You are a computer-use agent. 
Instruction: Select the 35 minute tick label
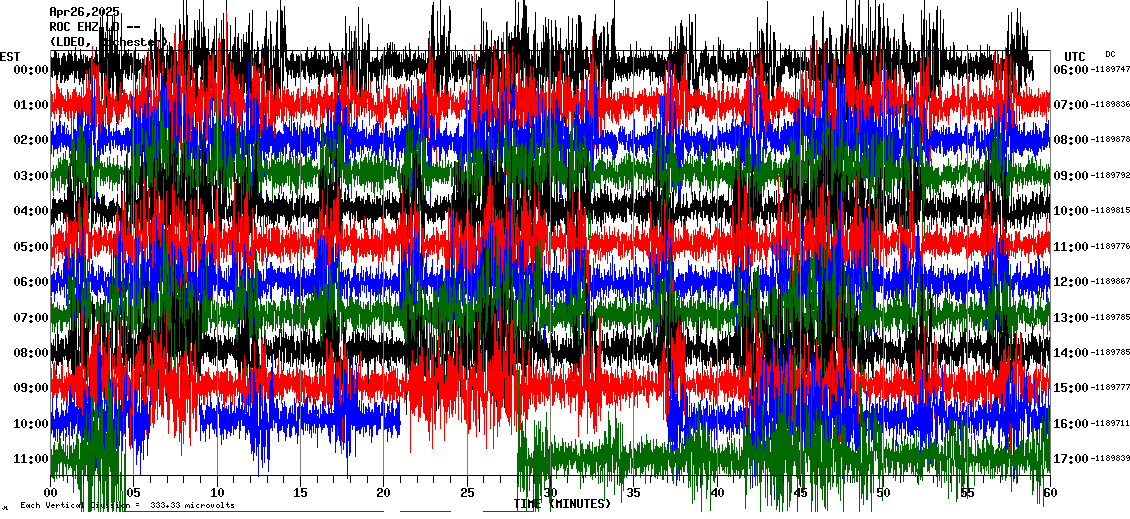[633, 492]
